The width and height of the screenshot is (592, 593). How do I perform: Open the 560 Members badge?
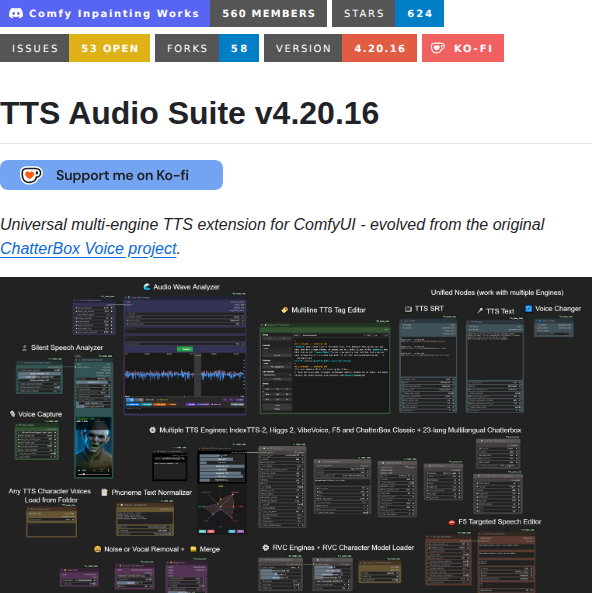click(268, 13)
